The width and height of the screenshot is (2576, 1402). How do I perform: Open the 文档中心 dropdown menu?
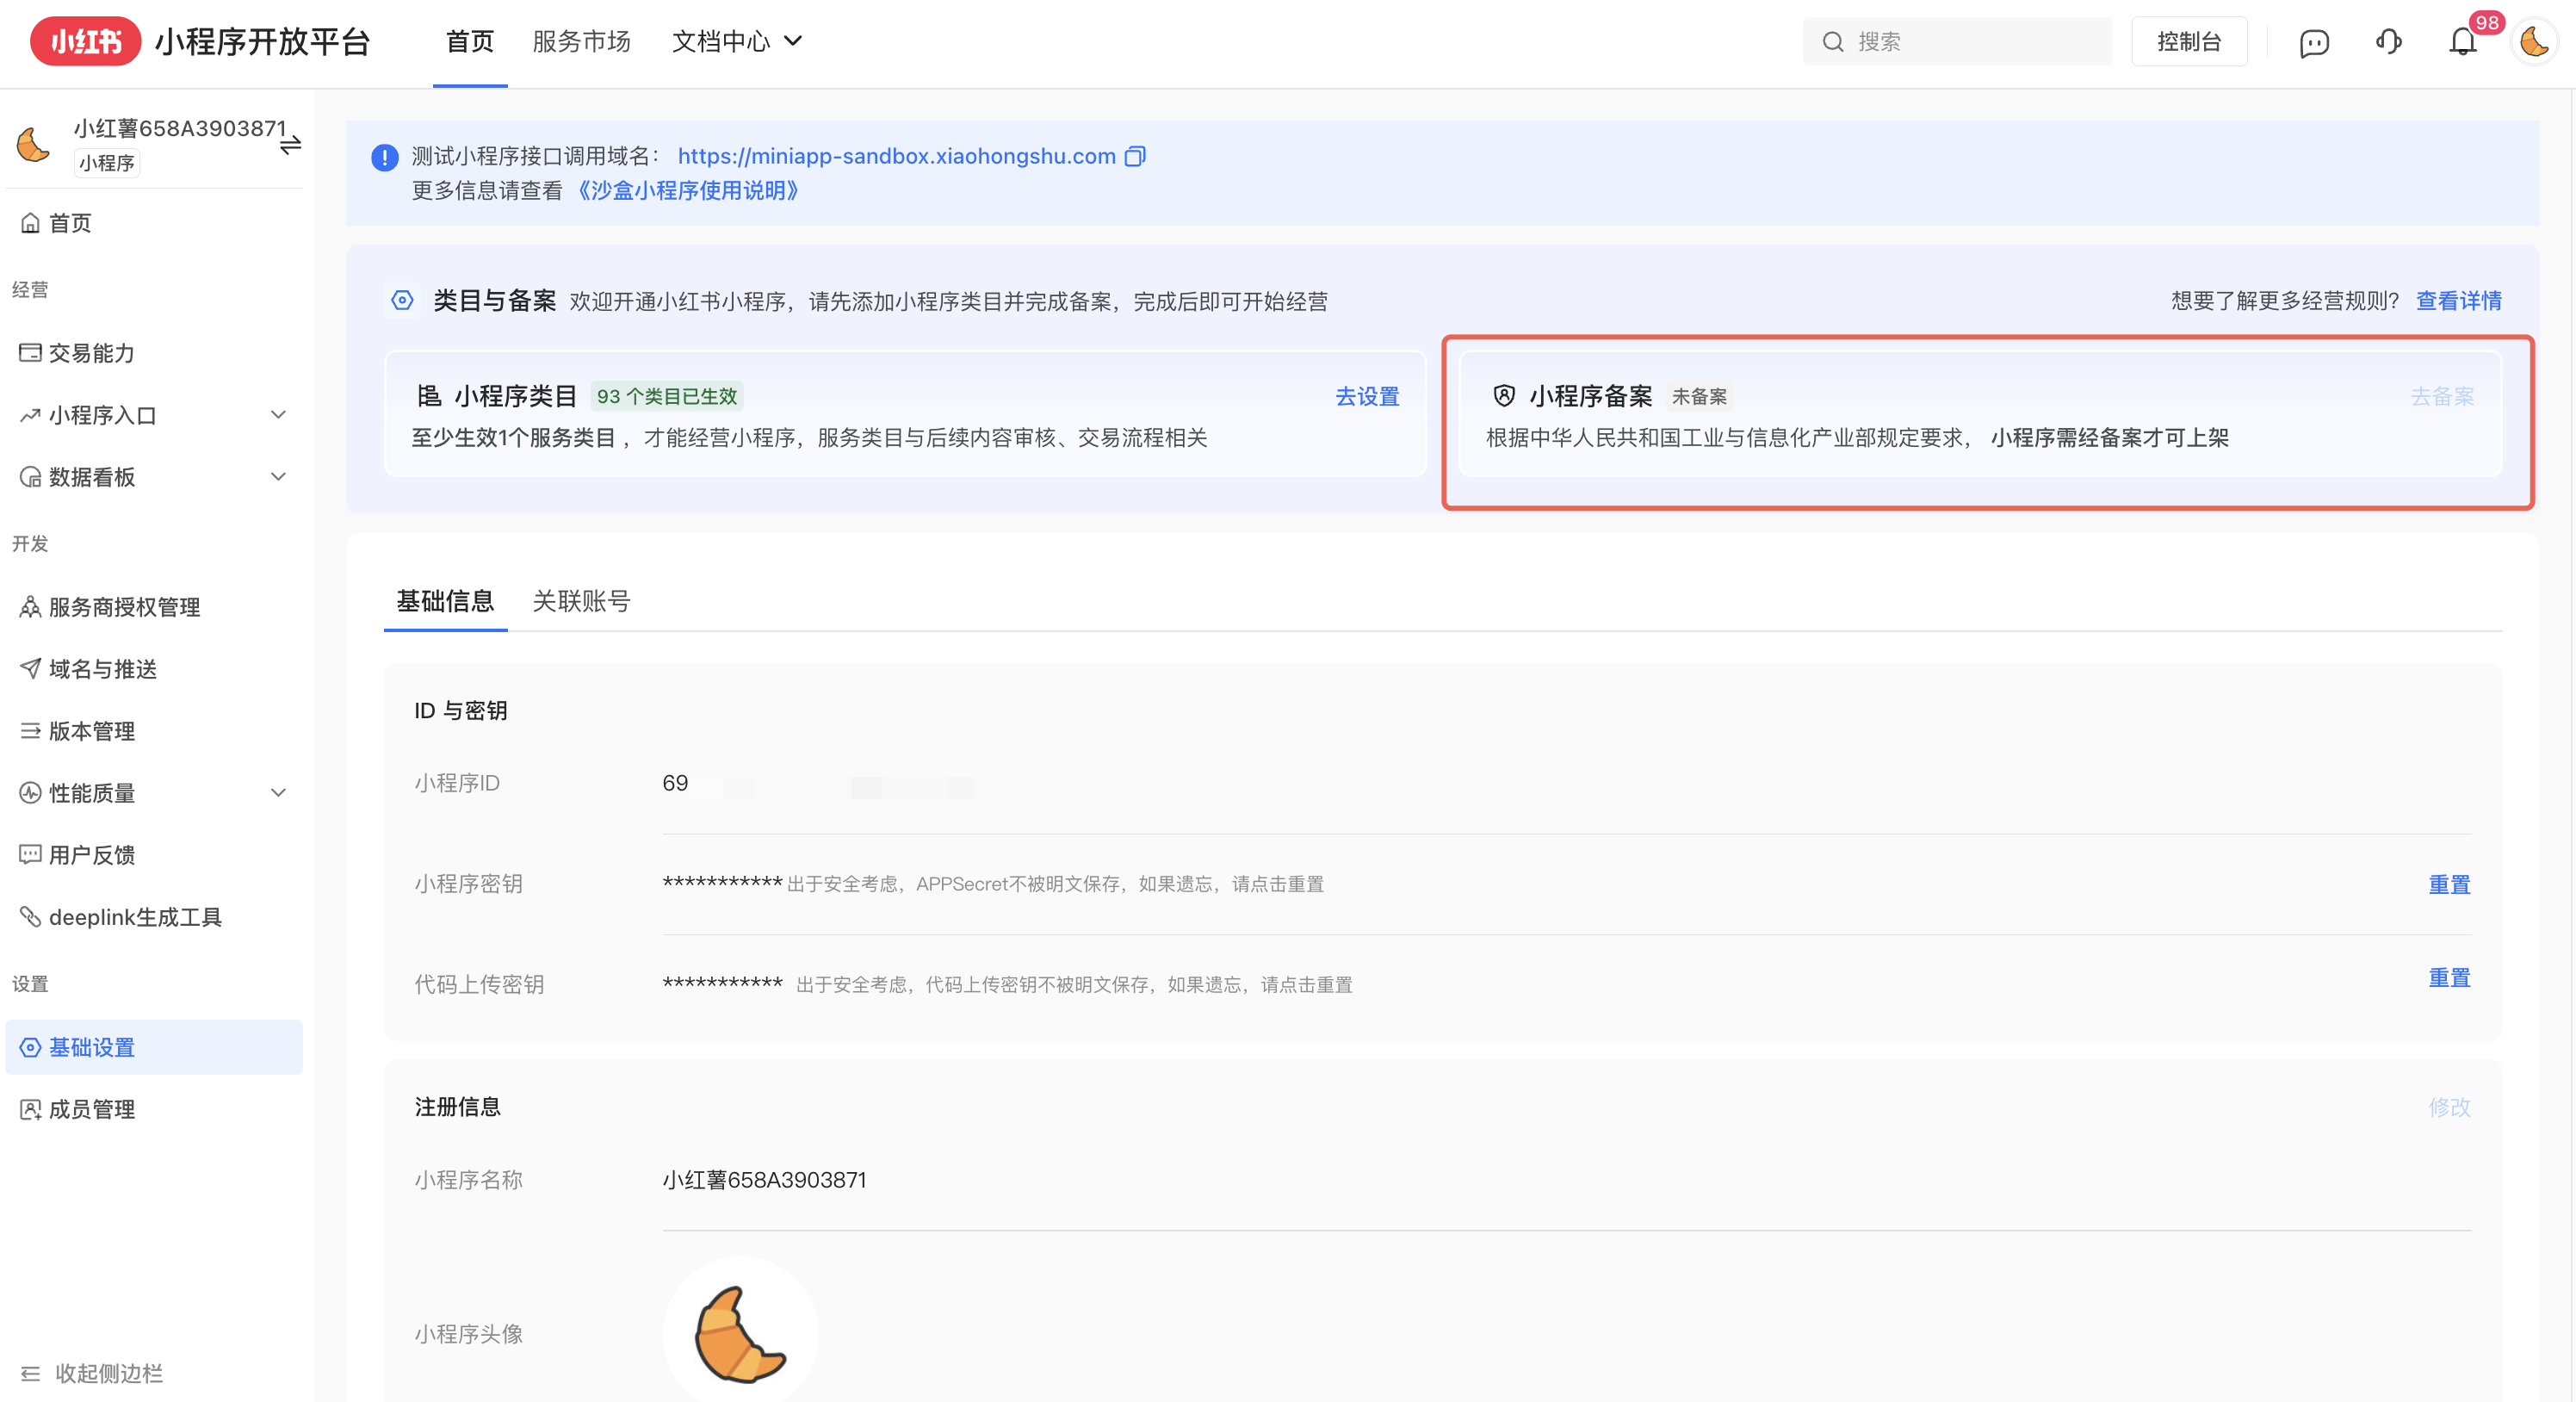pyautogui.click(x=737, y=42)
